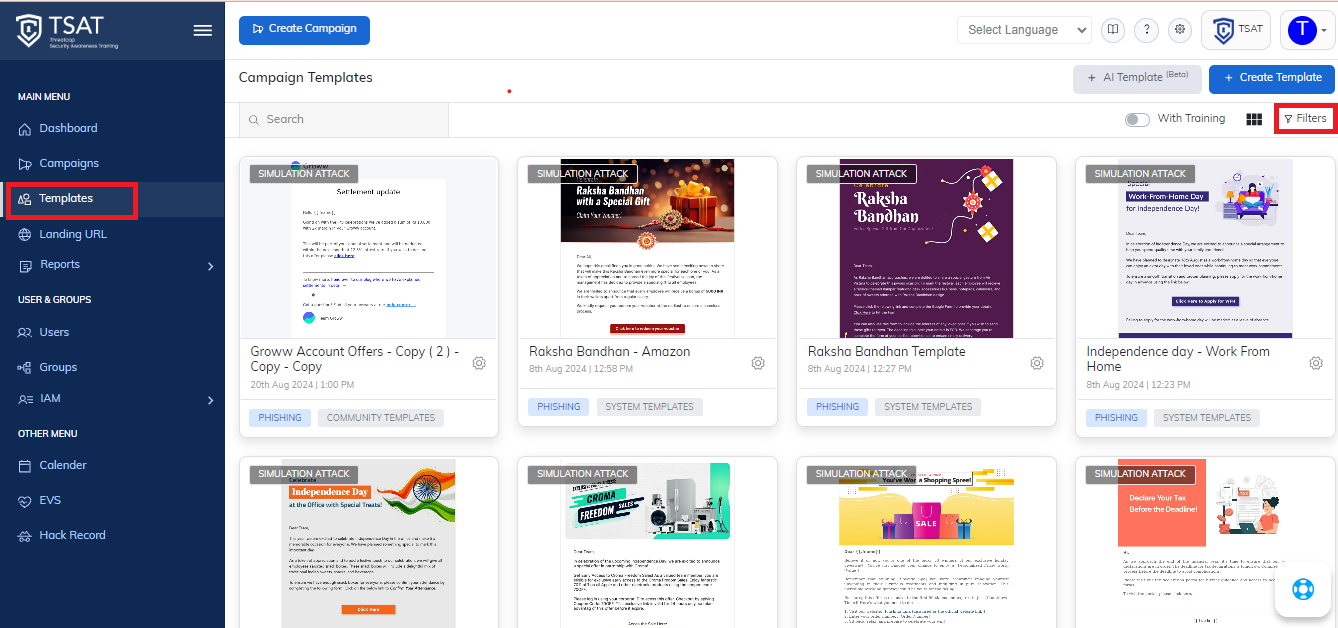Open the user avatar T account menu

point(1308,30)
